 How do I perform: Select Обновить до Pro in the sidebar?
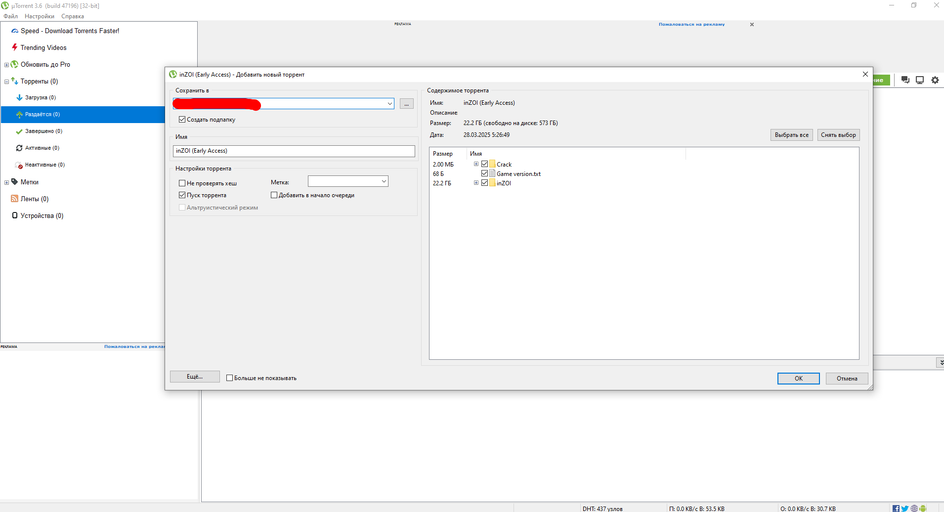click(45, 64)
